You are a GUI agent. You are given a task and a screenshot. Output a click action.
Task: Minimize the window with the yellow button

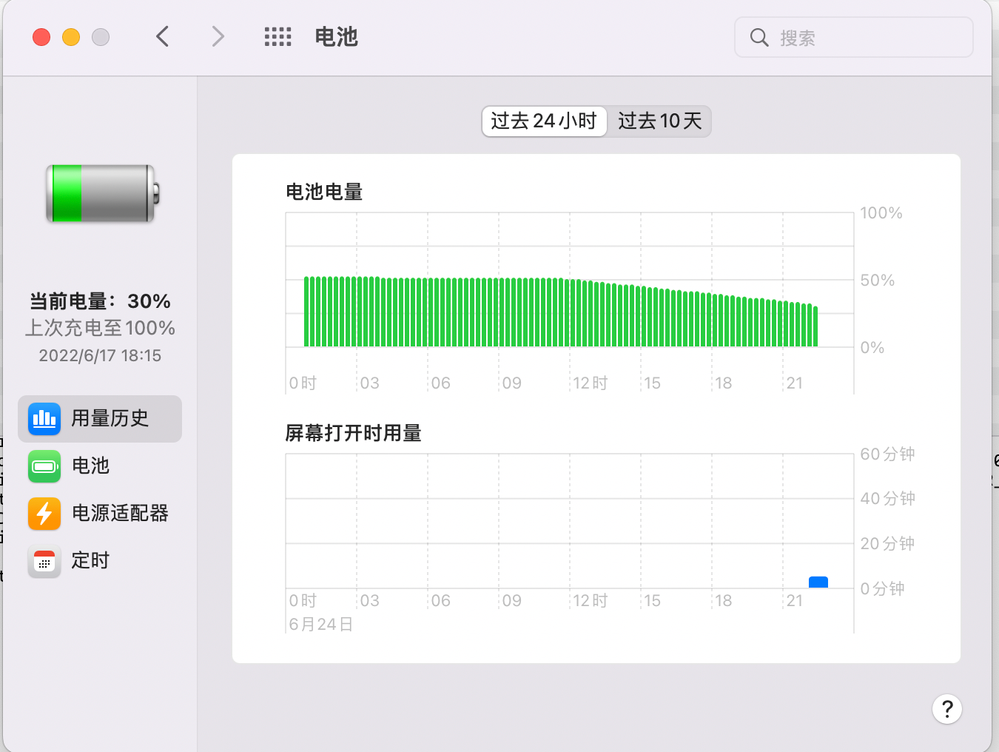[x=71, y=38]
